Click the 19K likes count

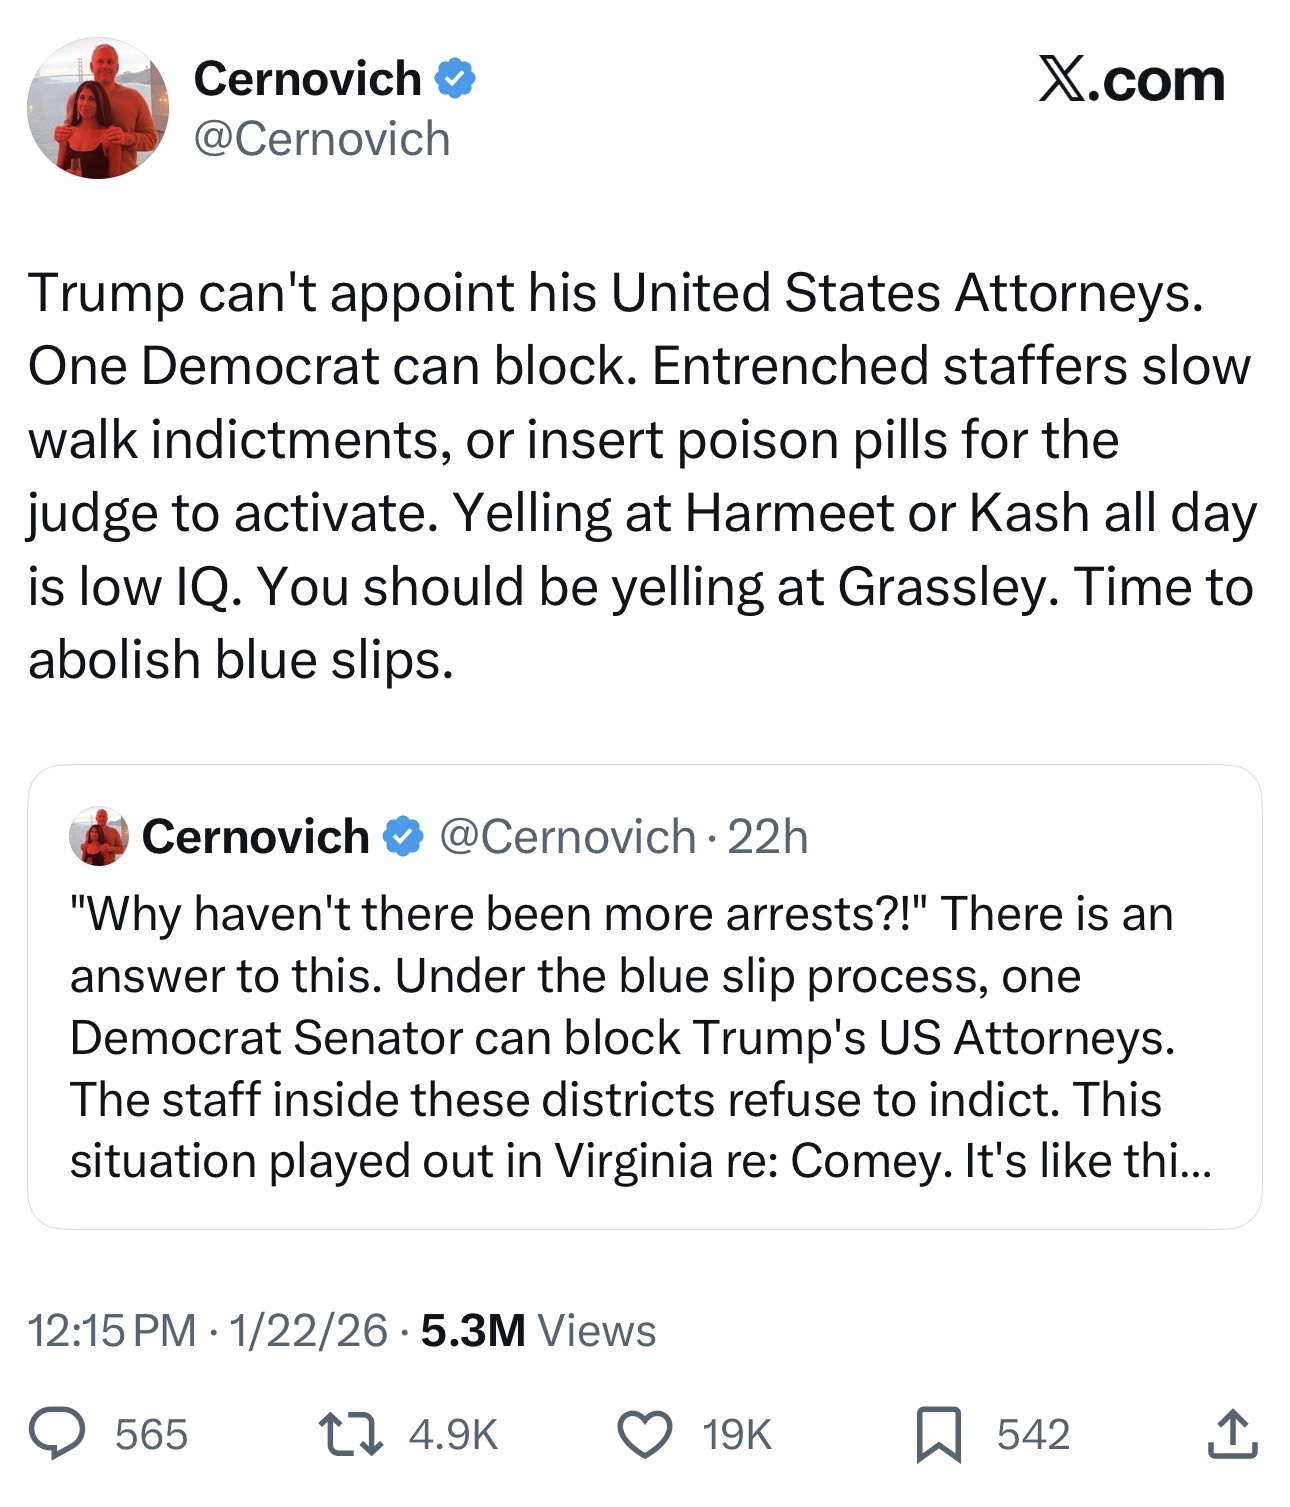737,1435
